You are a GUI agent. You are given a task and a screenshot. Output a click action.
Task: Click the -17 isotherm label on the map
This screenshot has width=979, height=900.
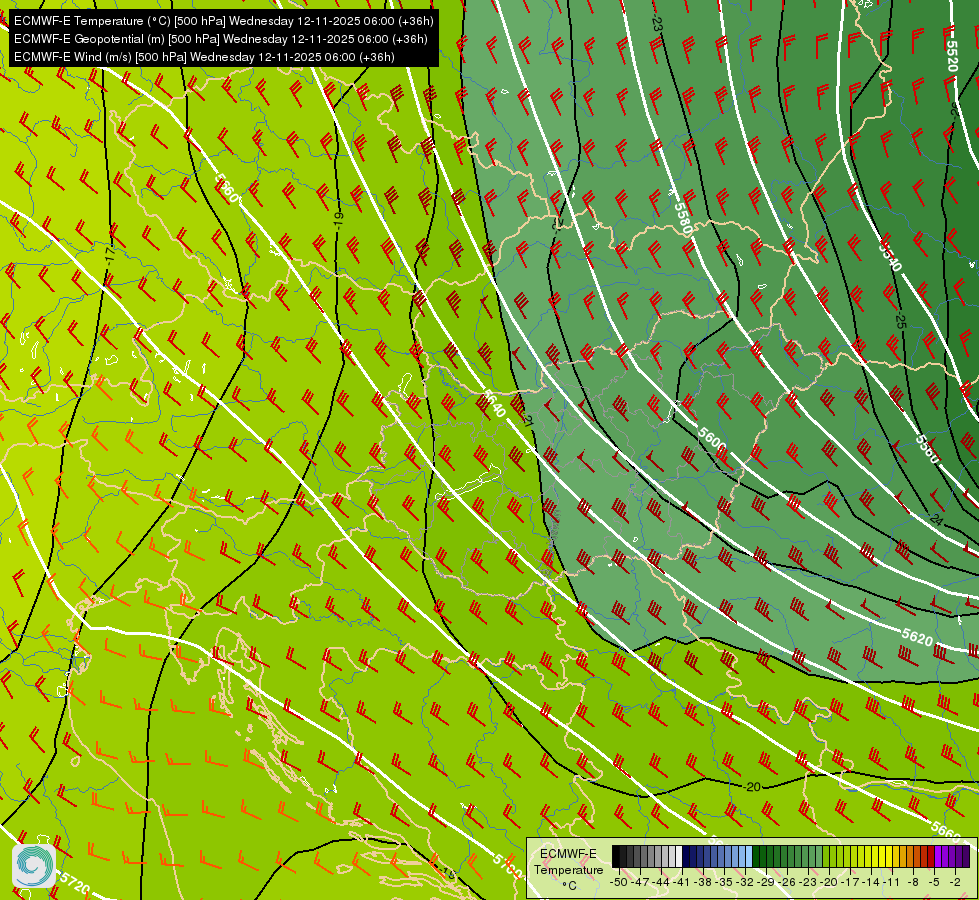point(110,255)
